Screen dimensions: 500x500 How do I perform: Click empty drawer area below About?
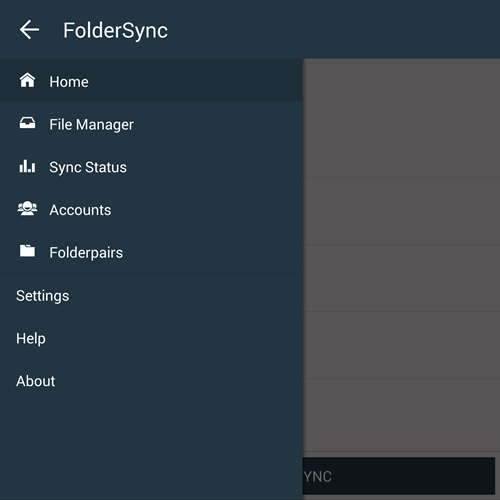coord(151,450)
